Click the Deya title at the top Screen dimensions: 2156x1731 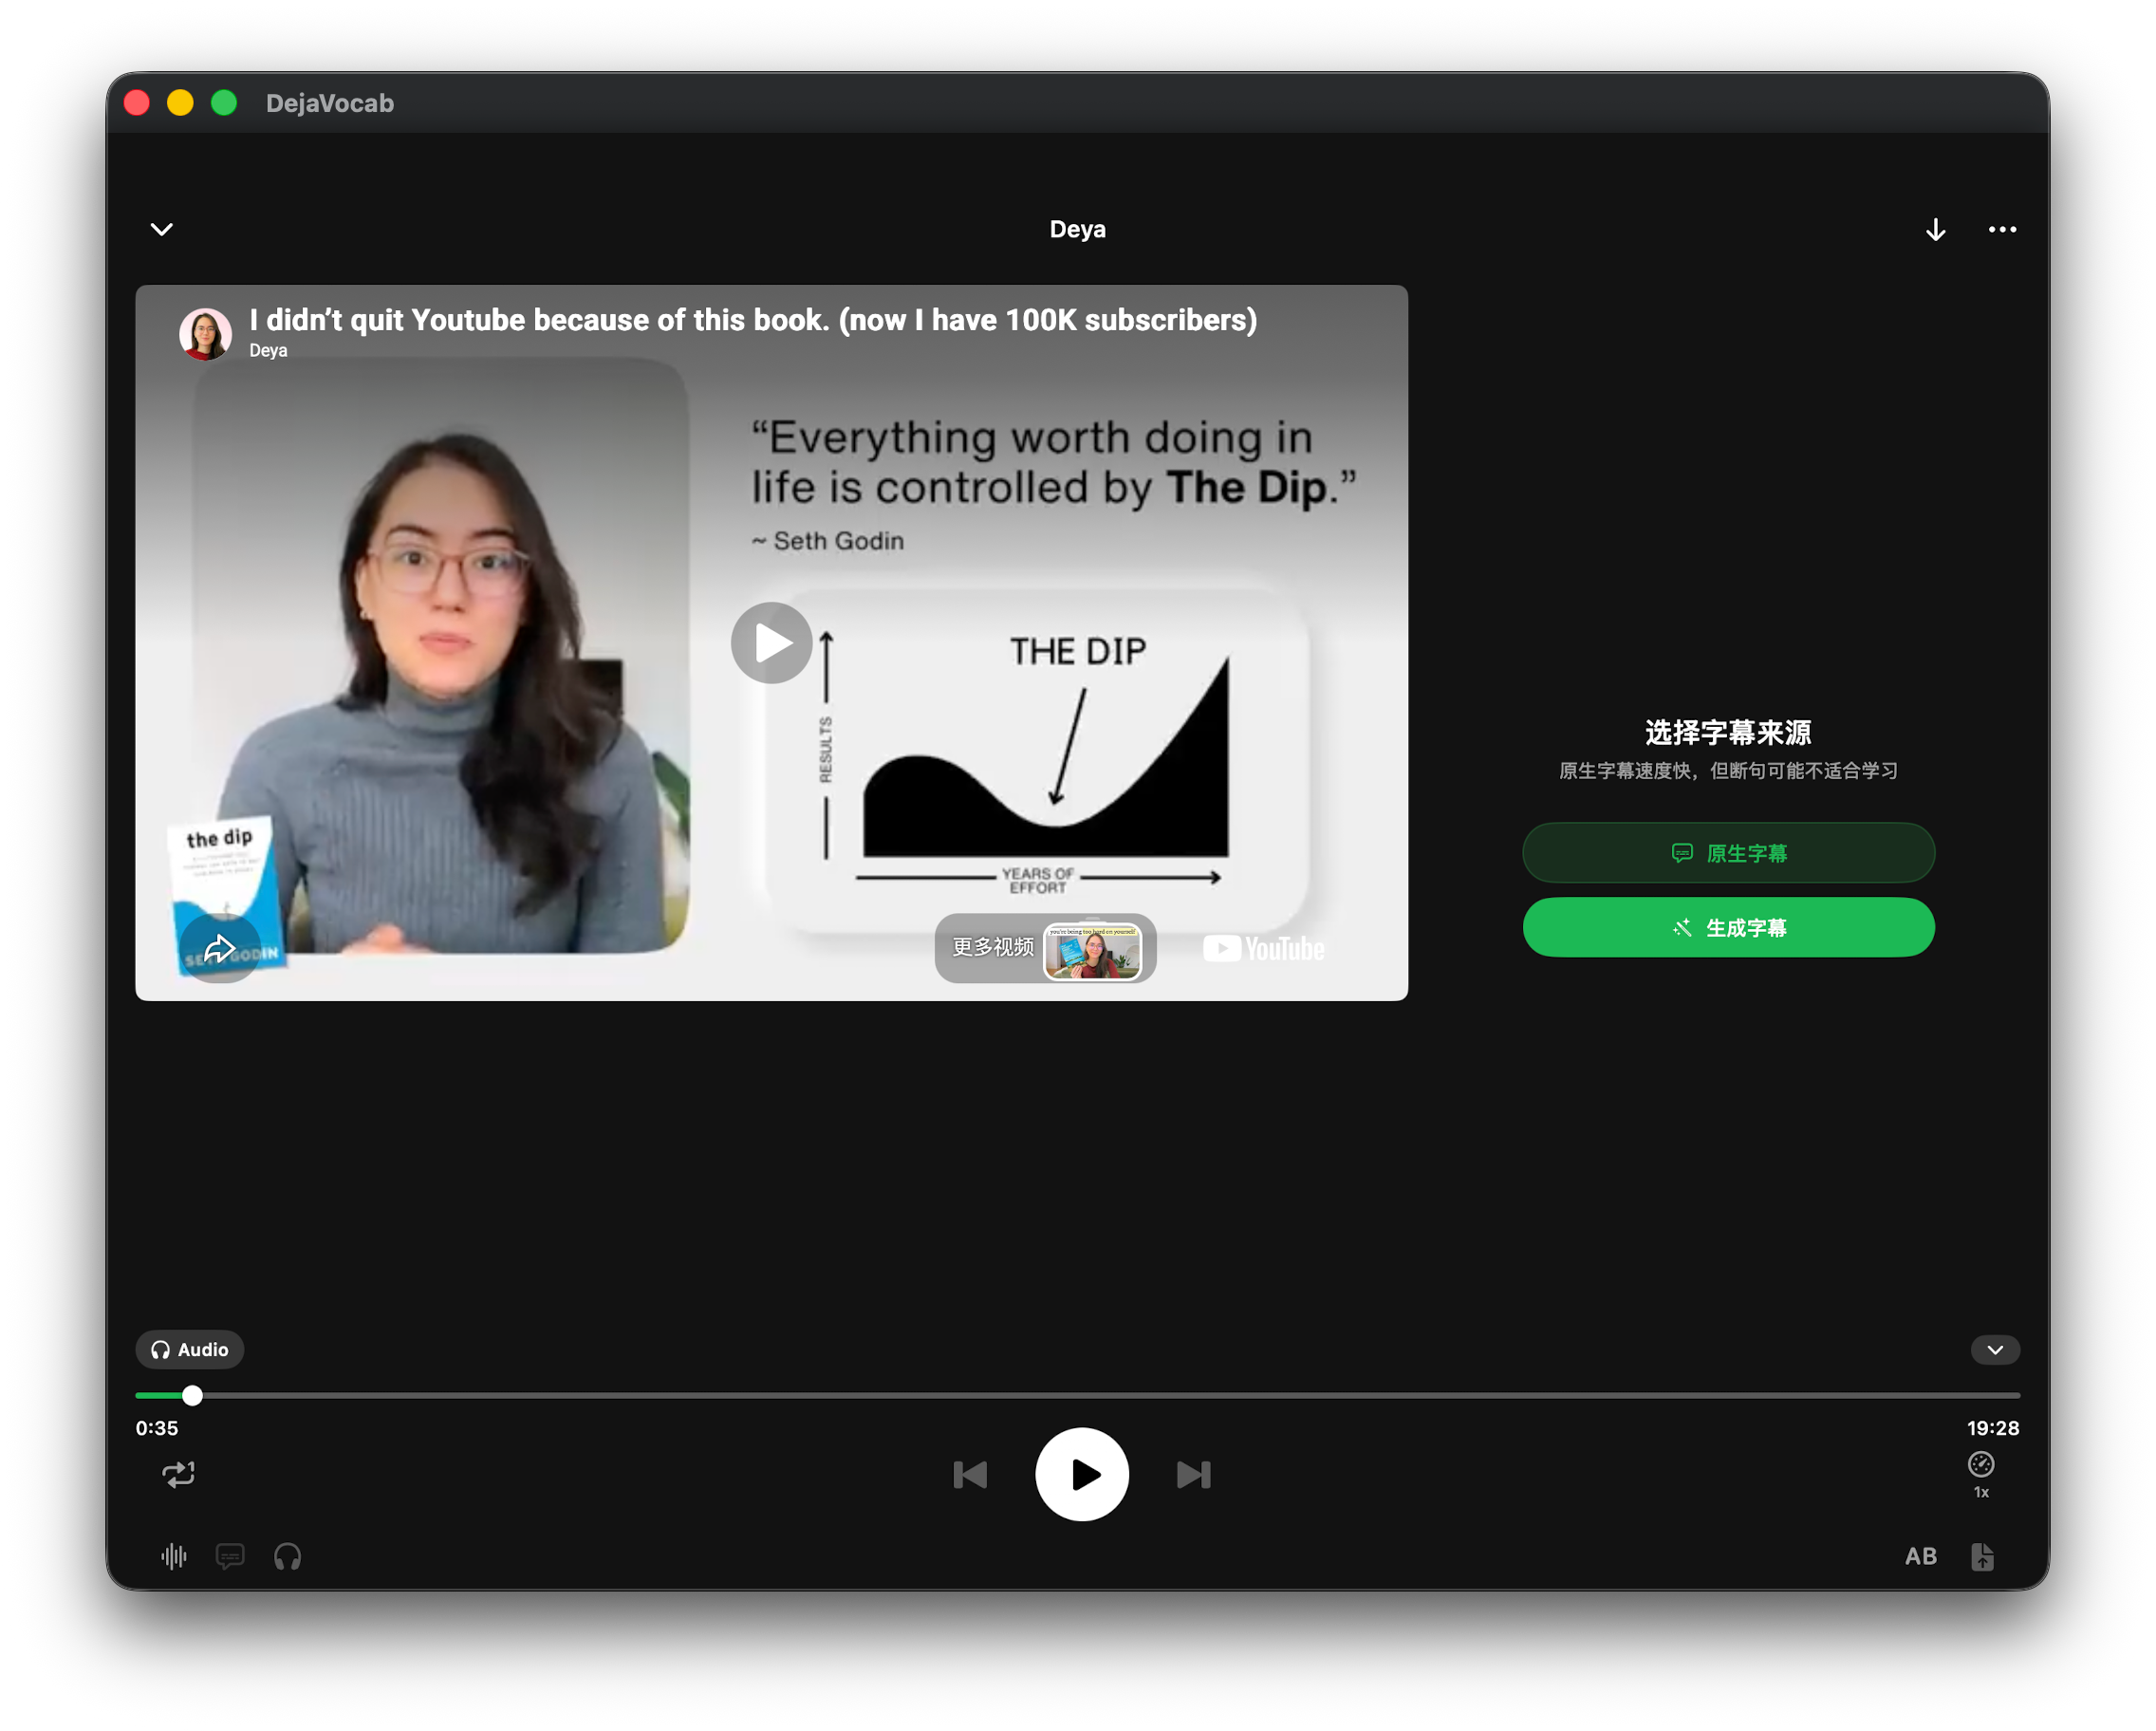(x=1077, y=229)
